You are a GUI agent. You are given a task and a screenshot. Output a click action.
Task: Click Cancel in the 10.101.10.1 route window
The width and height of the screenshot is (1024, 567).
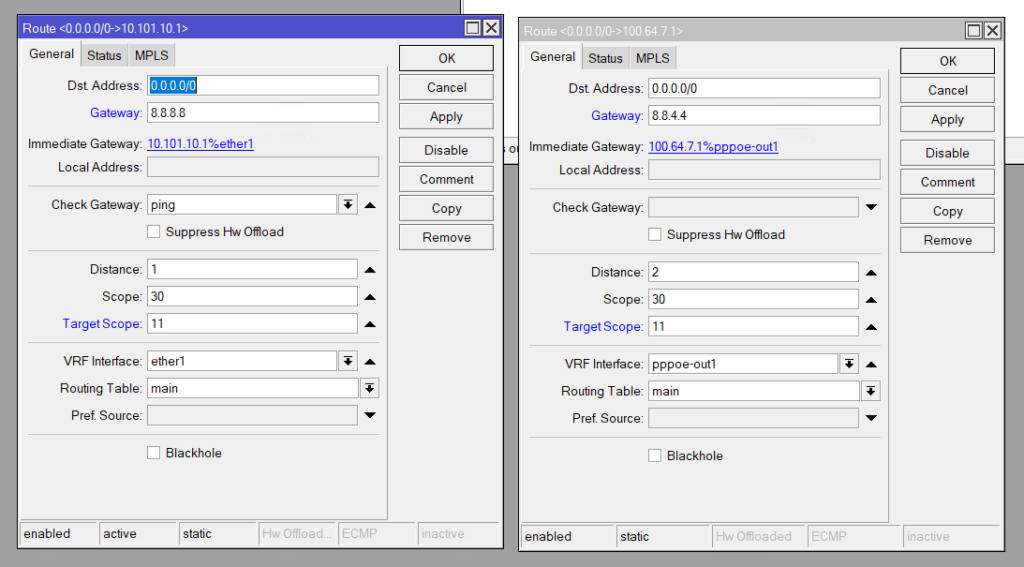(446, 88)
